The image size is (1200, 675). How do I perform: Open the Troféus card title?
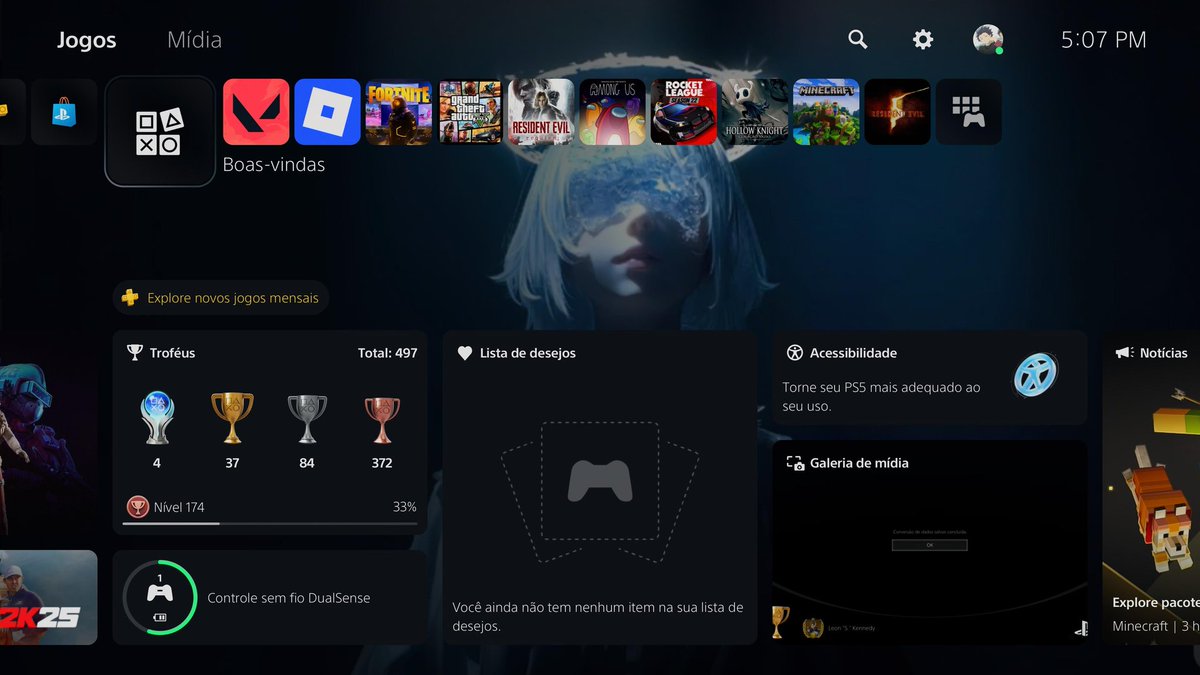pyautogui.click(x=172, y=353)
